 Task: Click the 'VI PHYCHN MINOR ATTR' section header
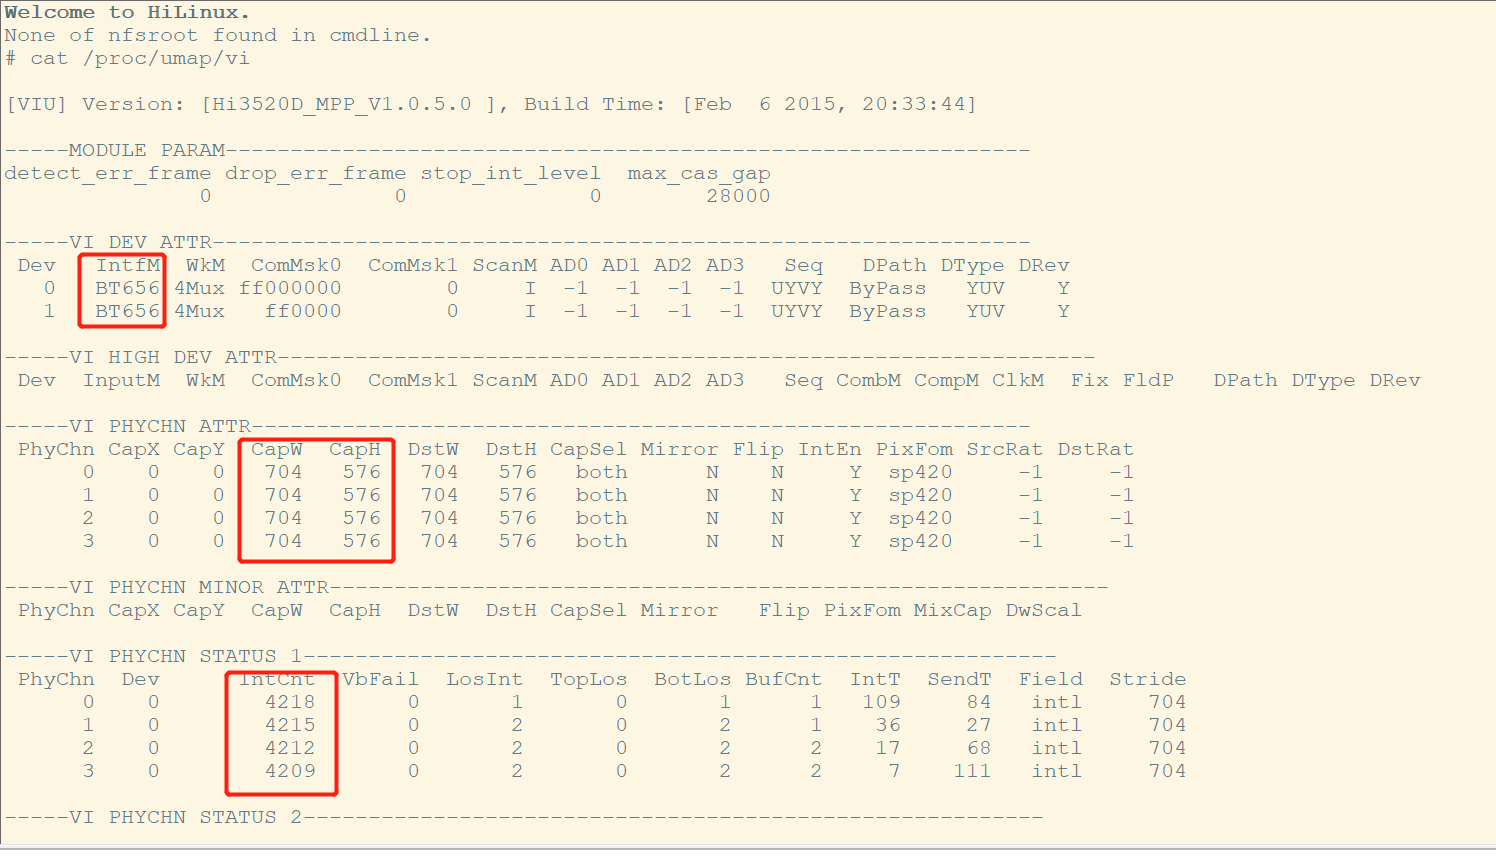[x=199, y=587]
